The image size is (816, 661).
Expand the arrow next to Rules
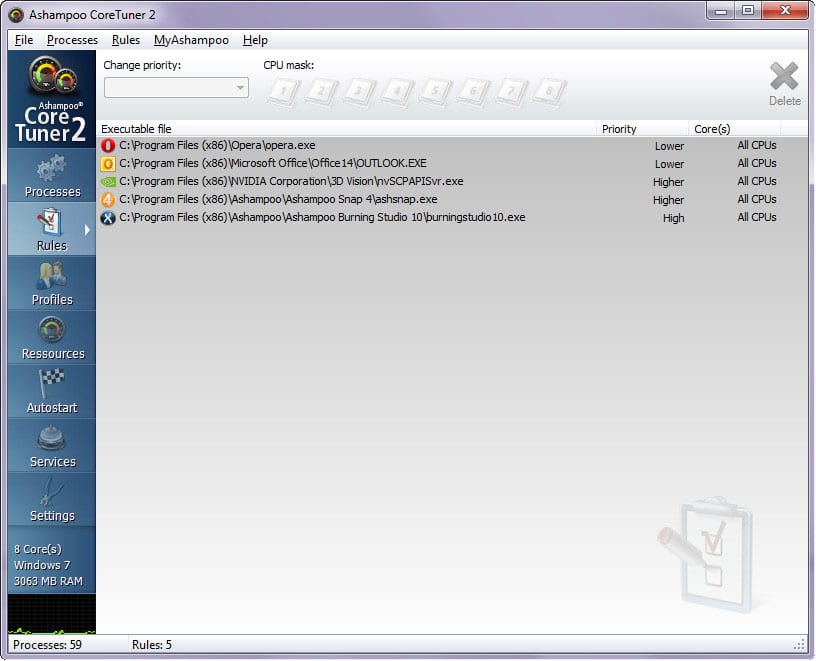[x=87, y=230]
